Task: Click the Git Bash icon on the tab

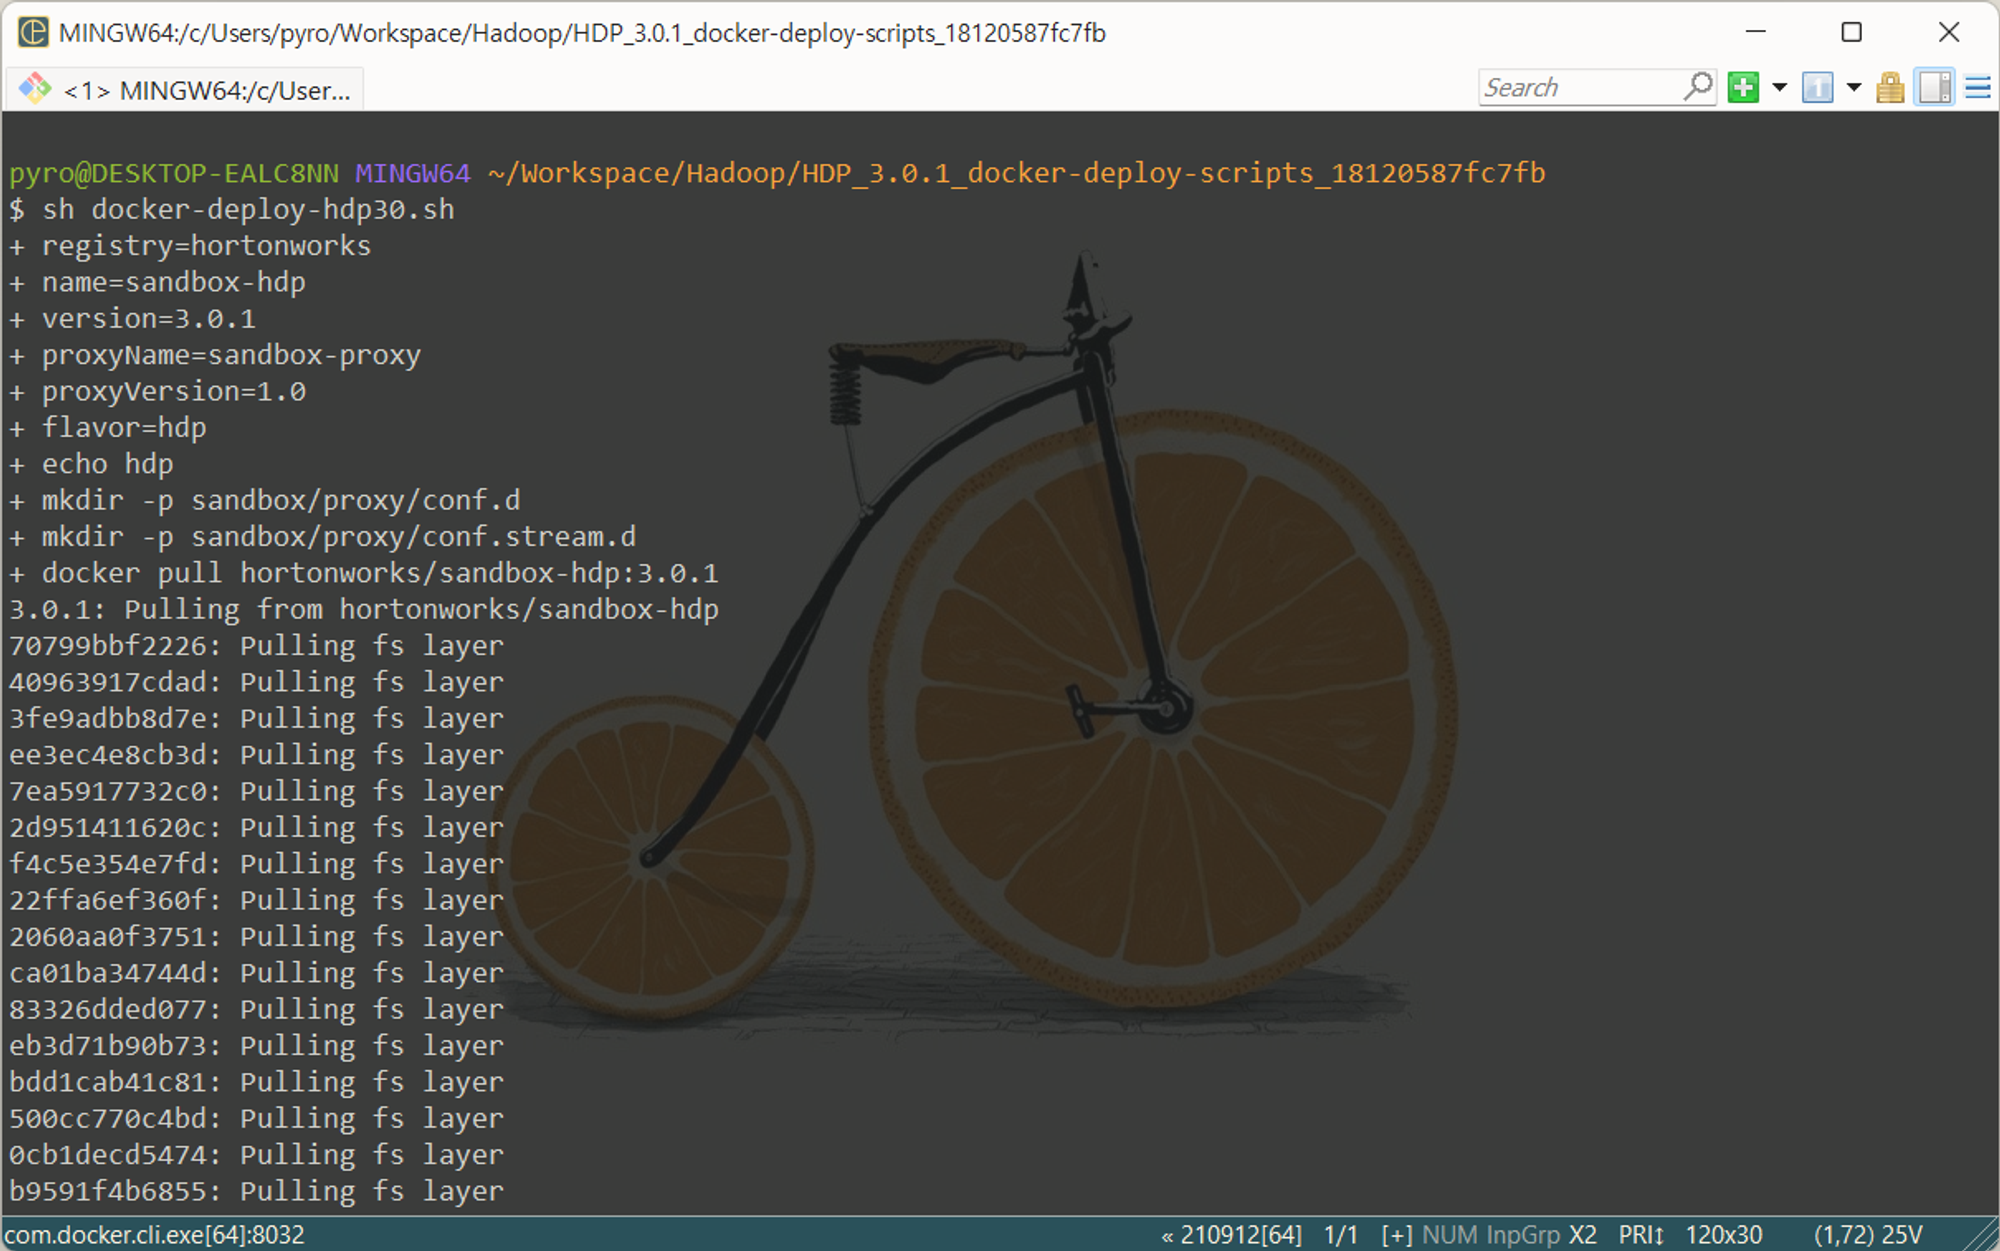Action: point(36,89)
